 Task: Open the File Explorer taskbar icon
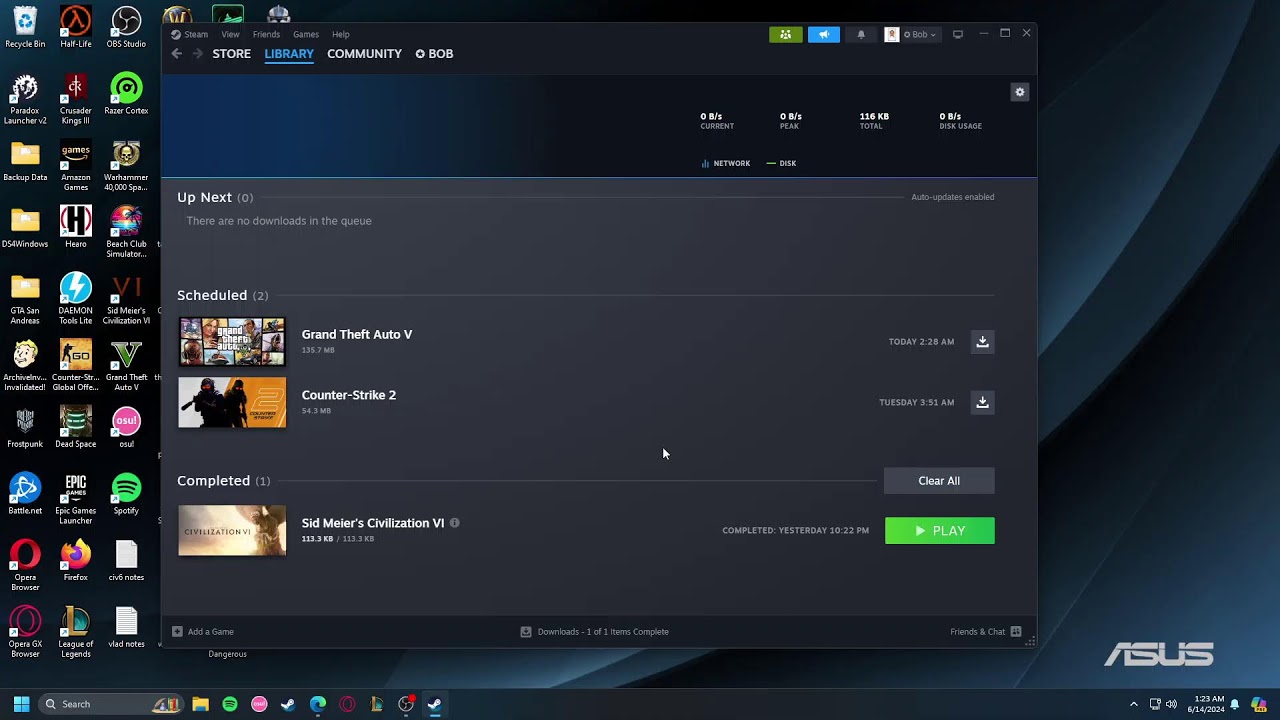[200, 704]
